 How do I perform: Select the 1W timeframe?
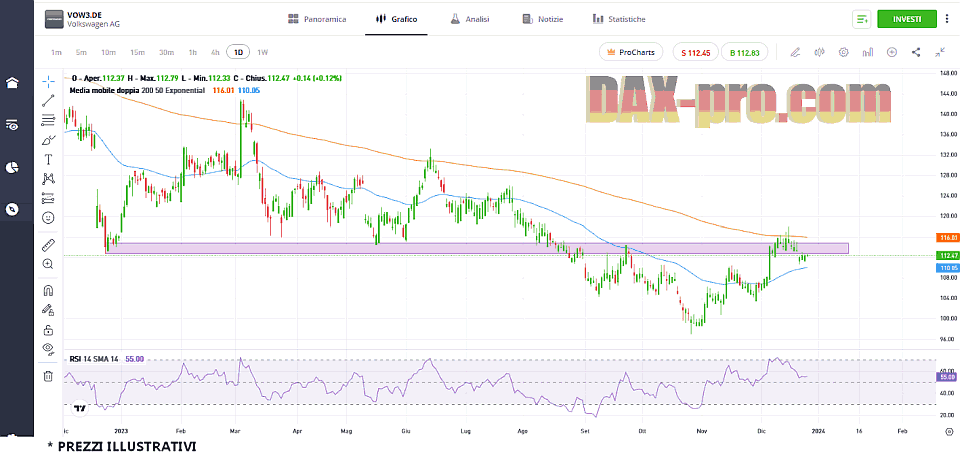pos(263,53)
